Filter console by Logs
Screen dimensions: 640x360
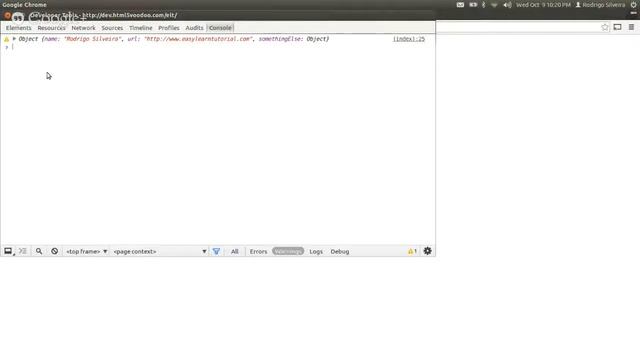point(316,251)
